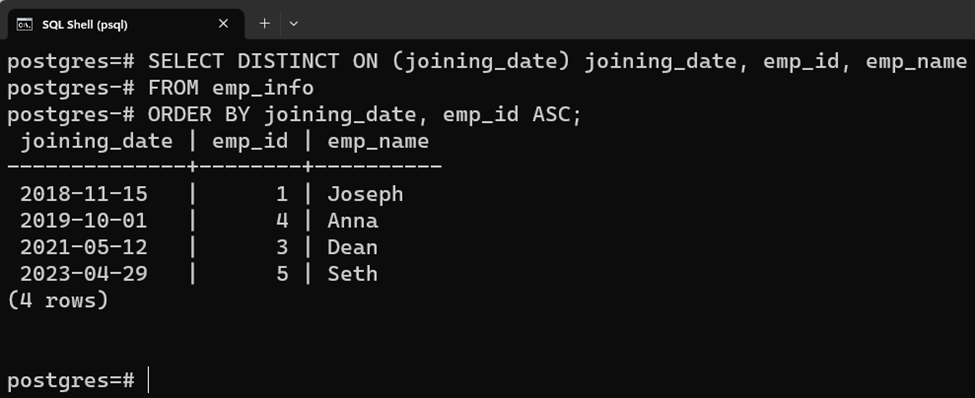Click the Dean employee name
The width and height of the screenshot is (975, 398).
353,248
